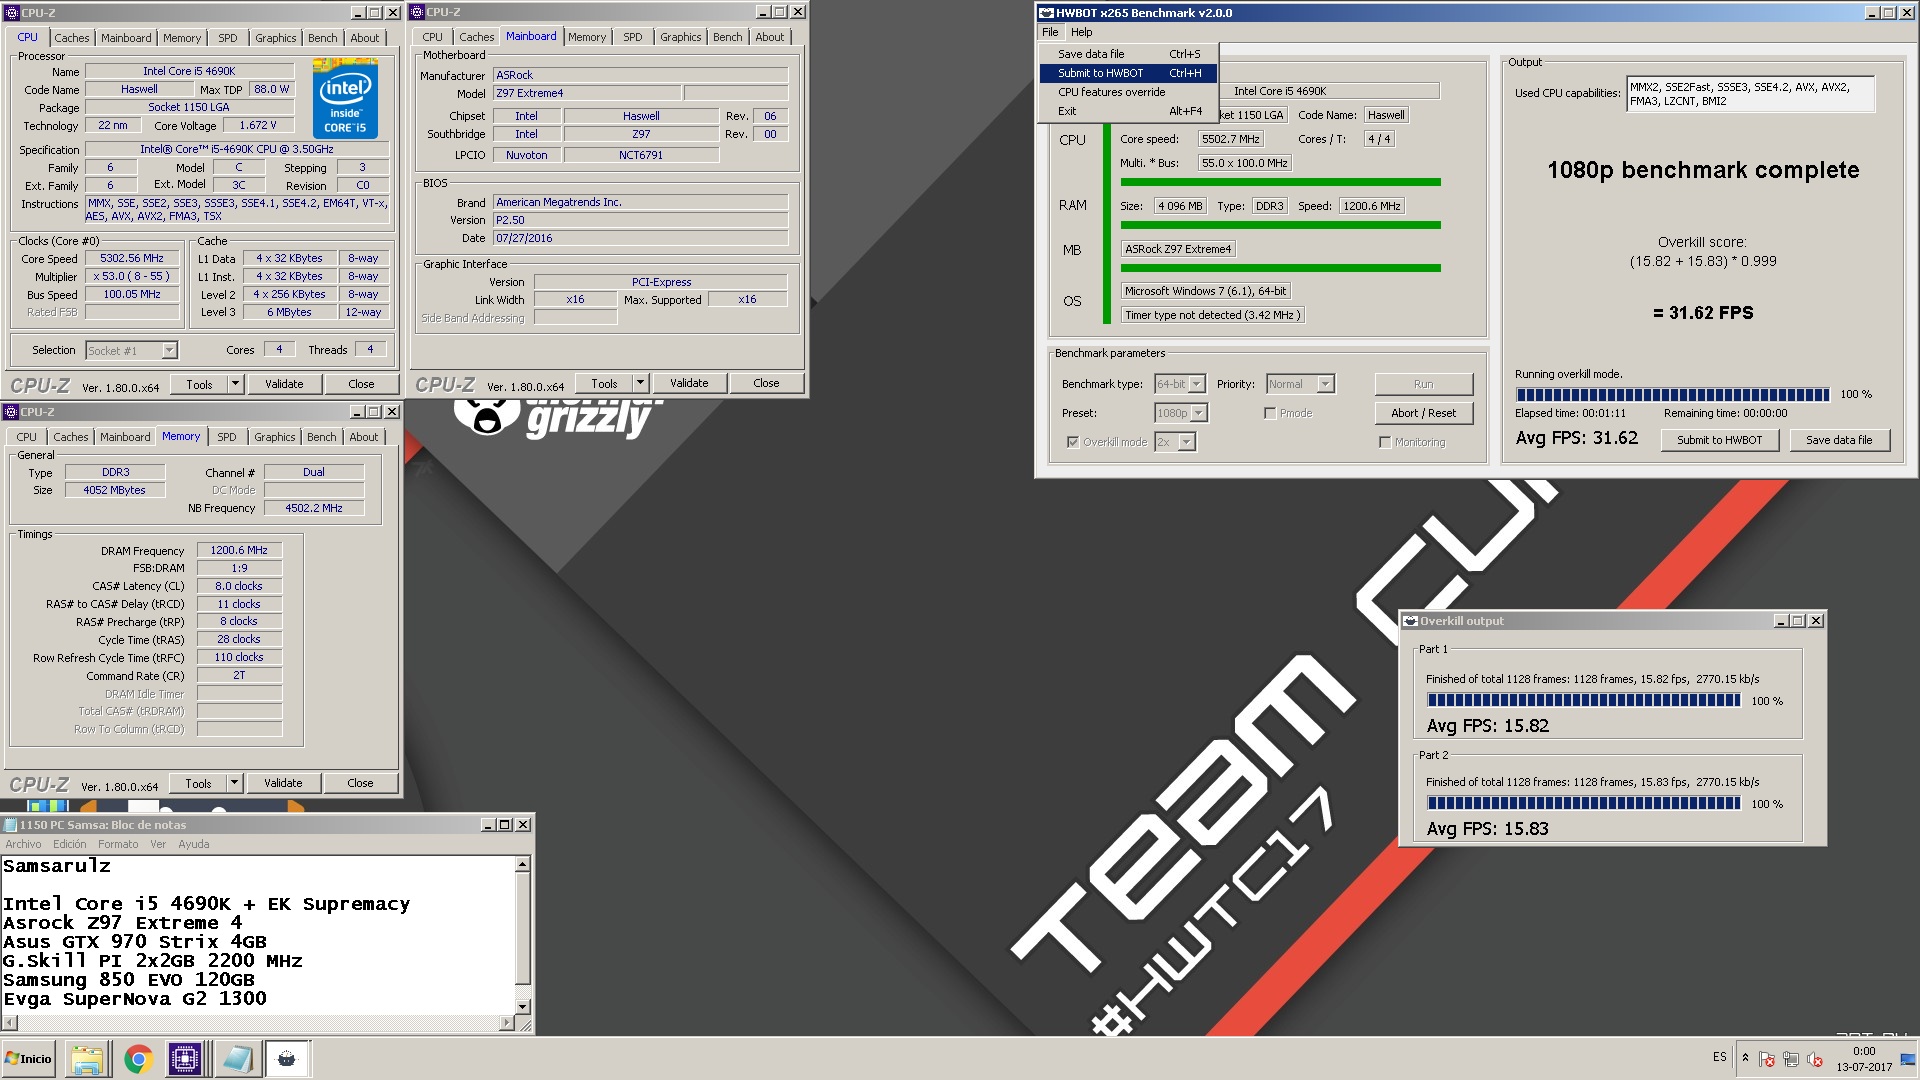Open the Archivo menu in Notepad
Image resolution: width=1920 pixels, height=1080 pixels.
[x=23, y=844]
